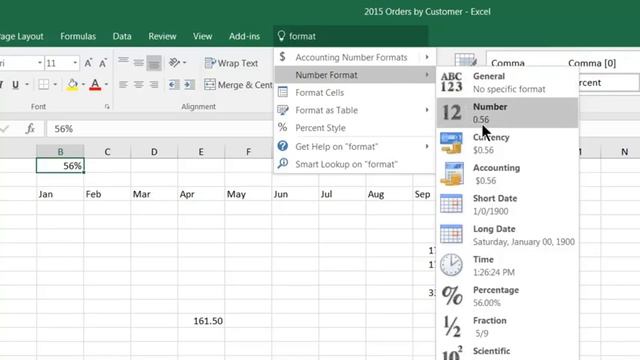Viewport: 640px width, 360px height.
Task: Choose Percent Style from results
Action: click(354, 128)
